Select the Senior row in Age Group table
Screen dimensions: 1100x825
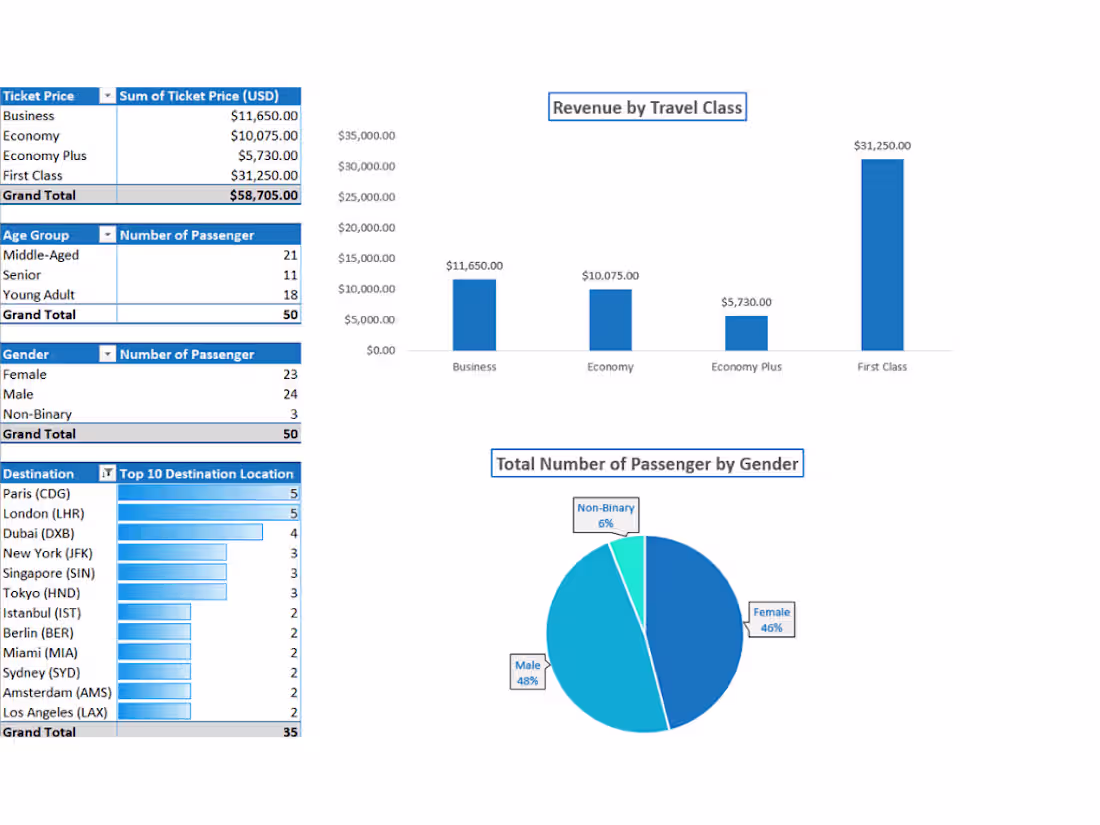24,275
